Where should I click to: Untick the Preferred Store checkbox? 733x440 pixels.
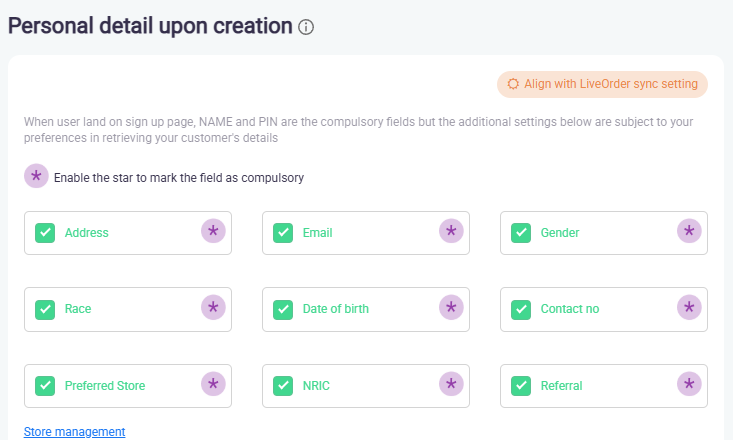click(45, 385)
